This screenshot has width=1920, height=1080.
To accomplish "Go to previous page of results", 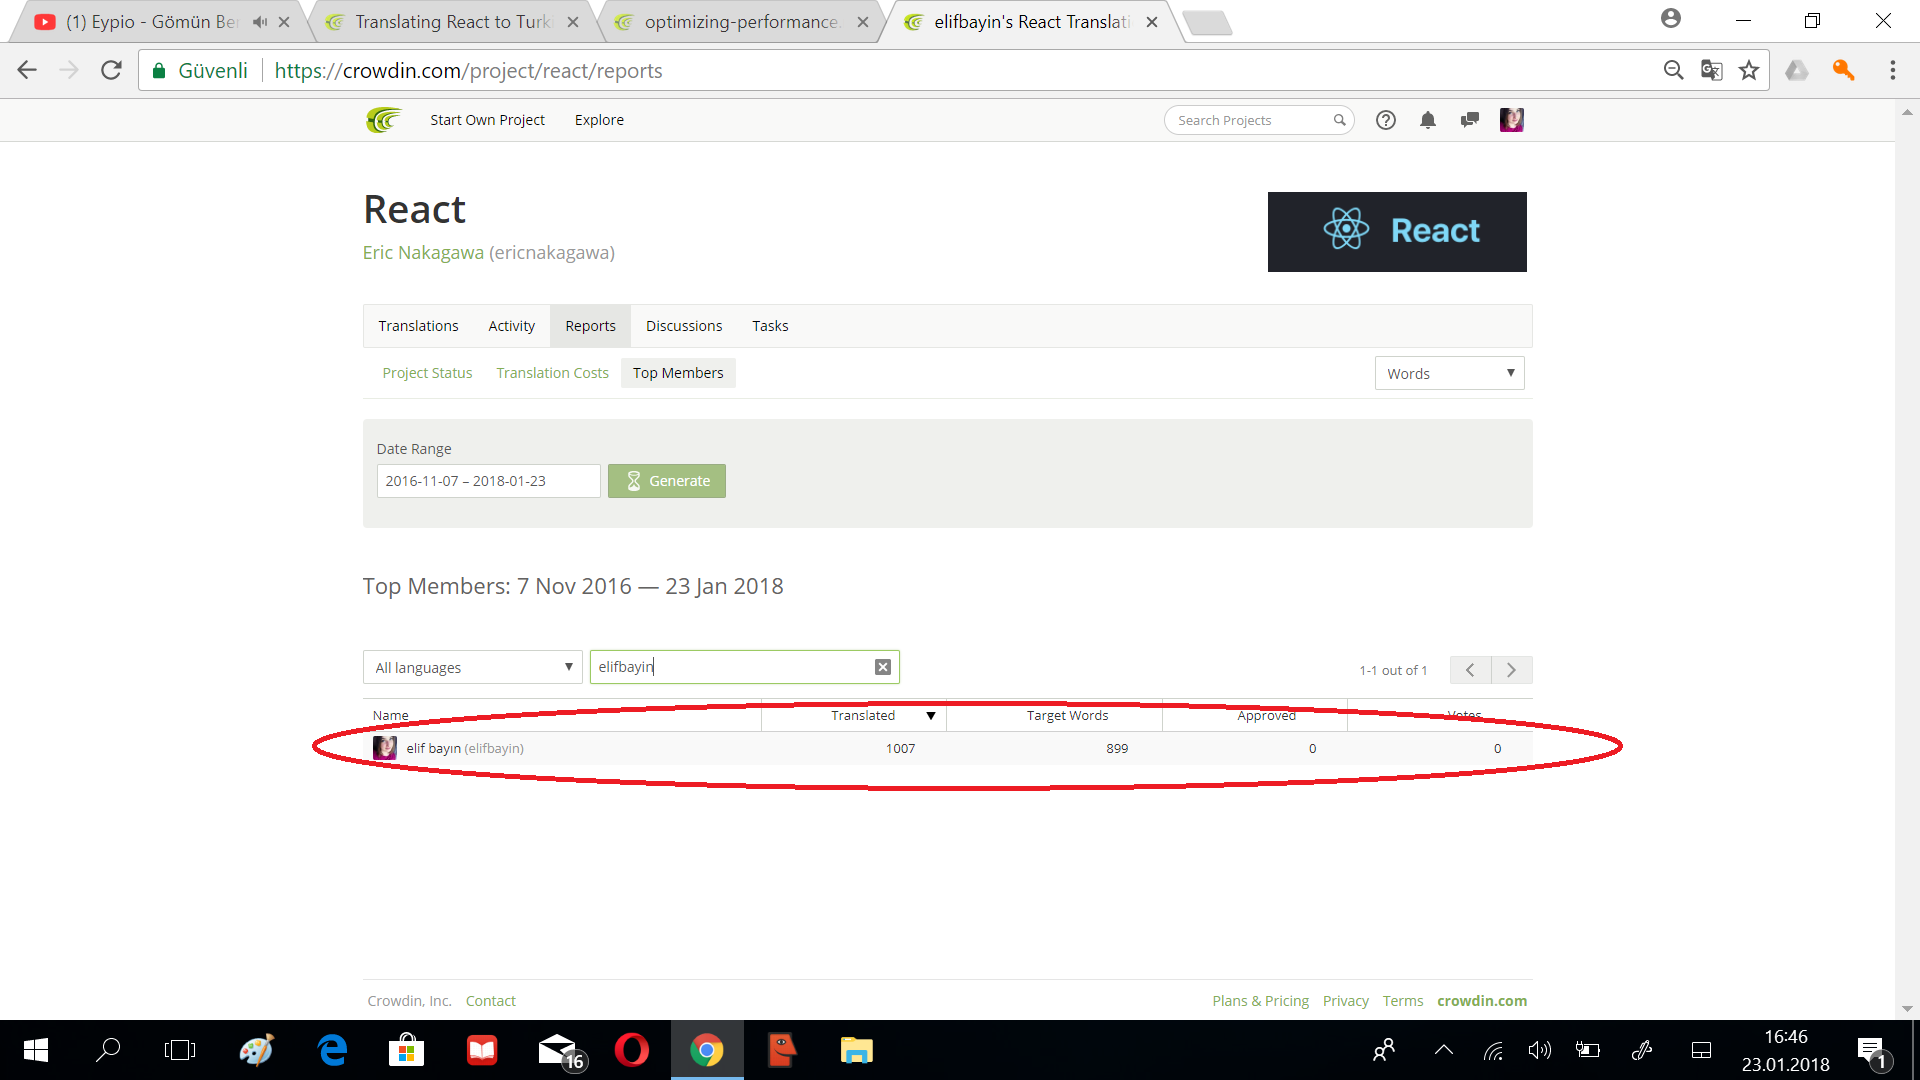I will (1470, 670).
